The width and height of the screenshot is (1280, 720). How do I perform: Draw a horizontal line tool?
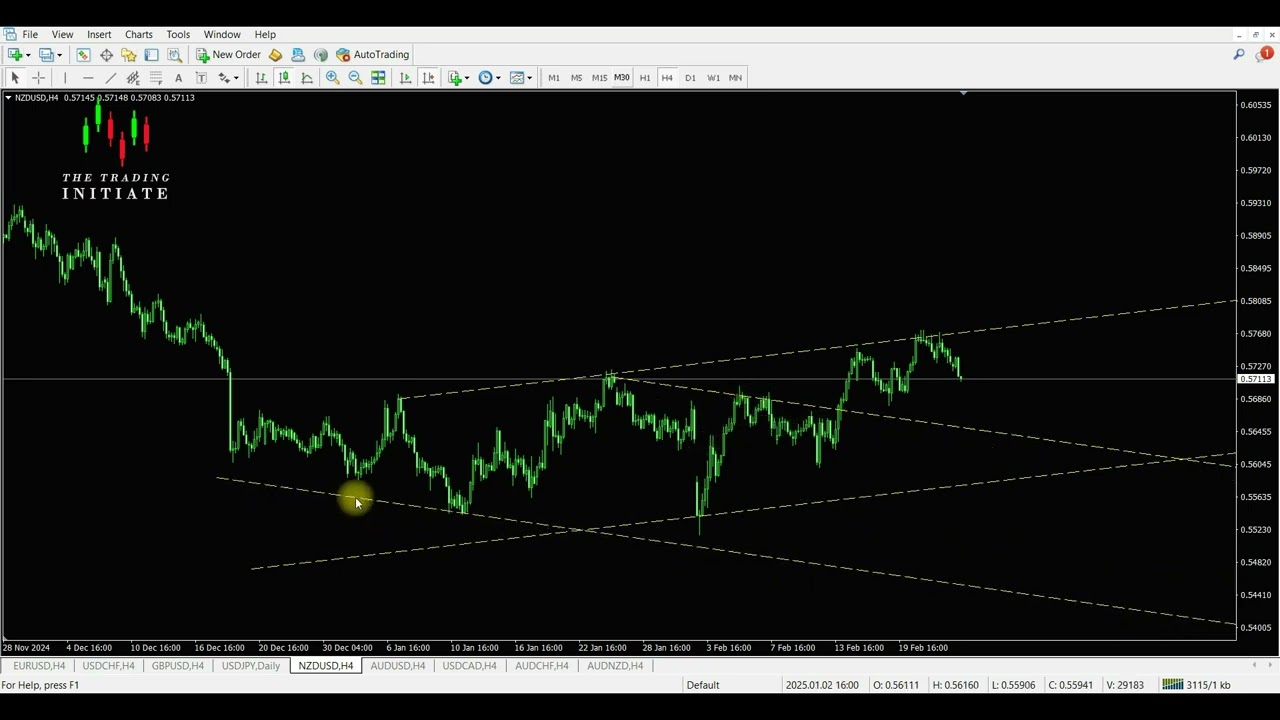pyautogui.click(x=87, y=78)
